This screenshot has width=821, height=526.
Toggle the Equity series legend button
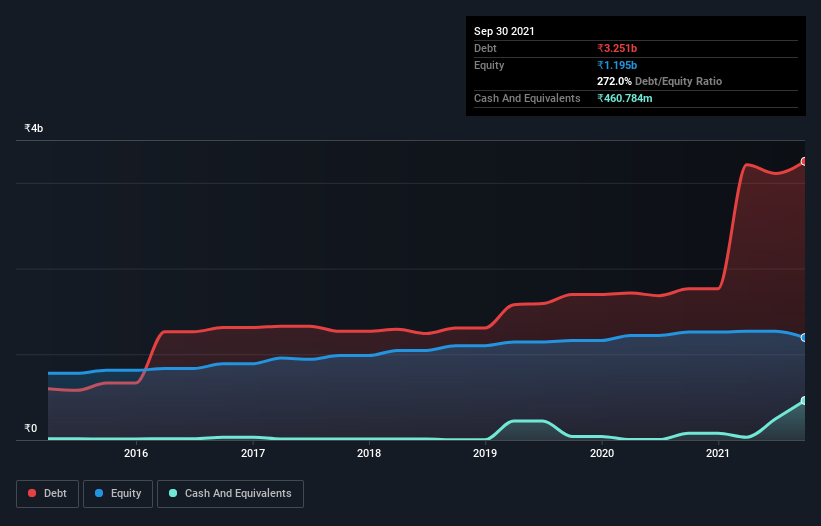pyautogui.click(x=118, y=494)
